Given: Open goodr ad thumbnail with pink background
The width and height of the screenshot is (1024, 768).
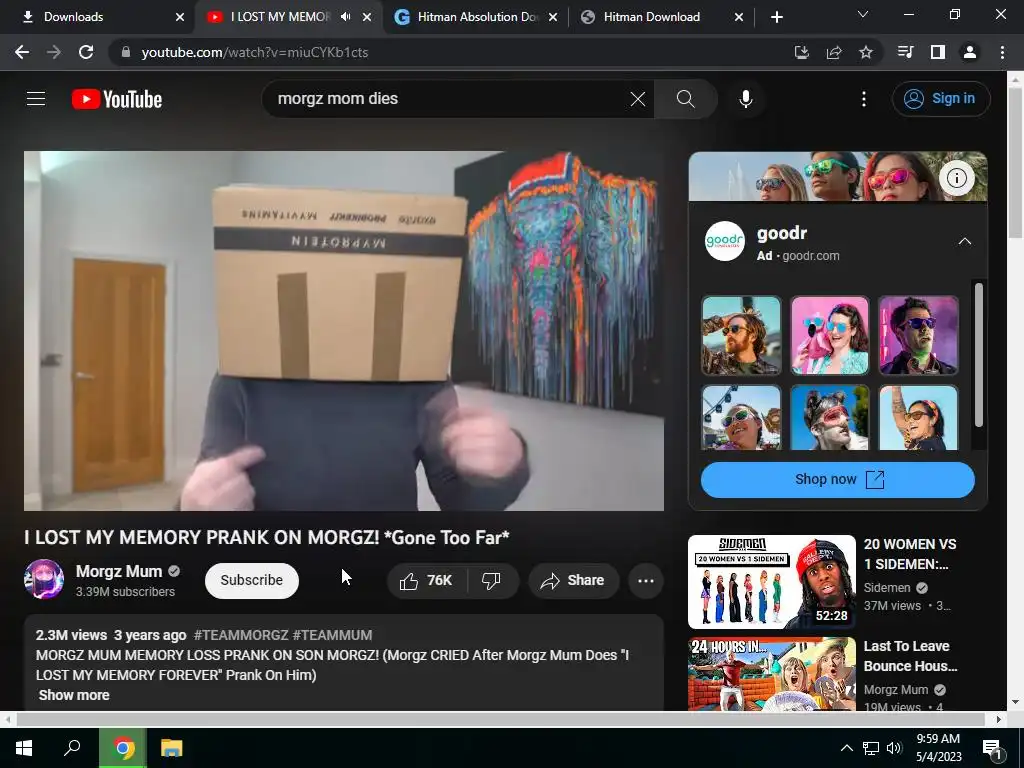Looking at the screenshot, I should click(829, 335).
